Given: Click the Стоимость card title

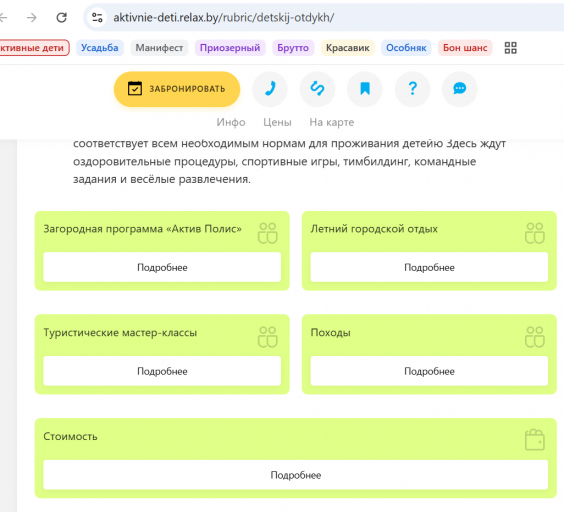Looking at the screenshot, I should pos(70,436).
